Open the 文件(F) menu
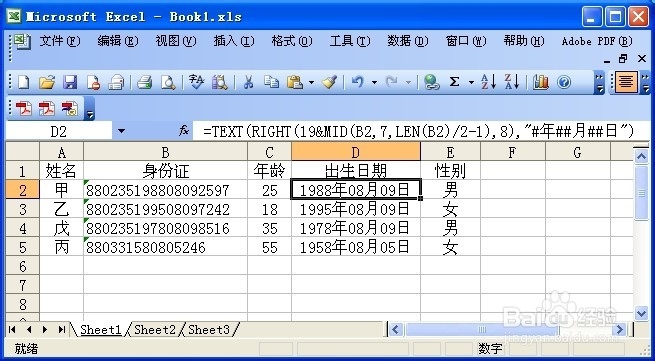The height and width of the screenshot is (361, 655). click(60, 41)
